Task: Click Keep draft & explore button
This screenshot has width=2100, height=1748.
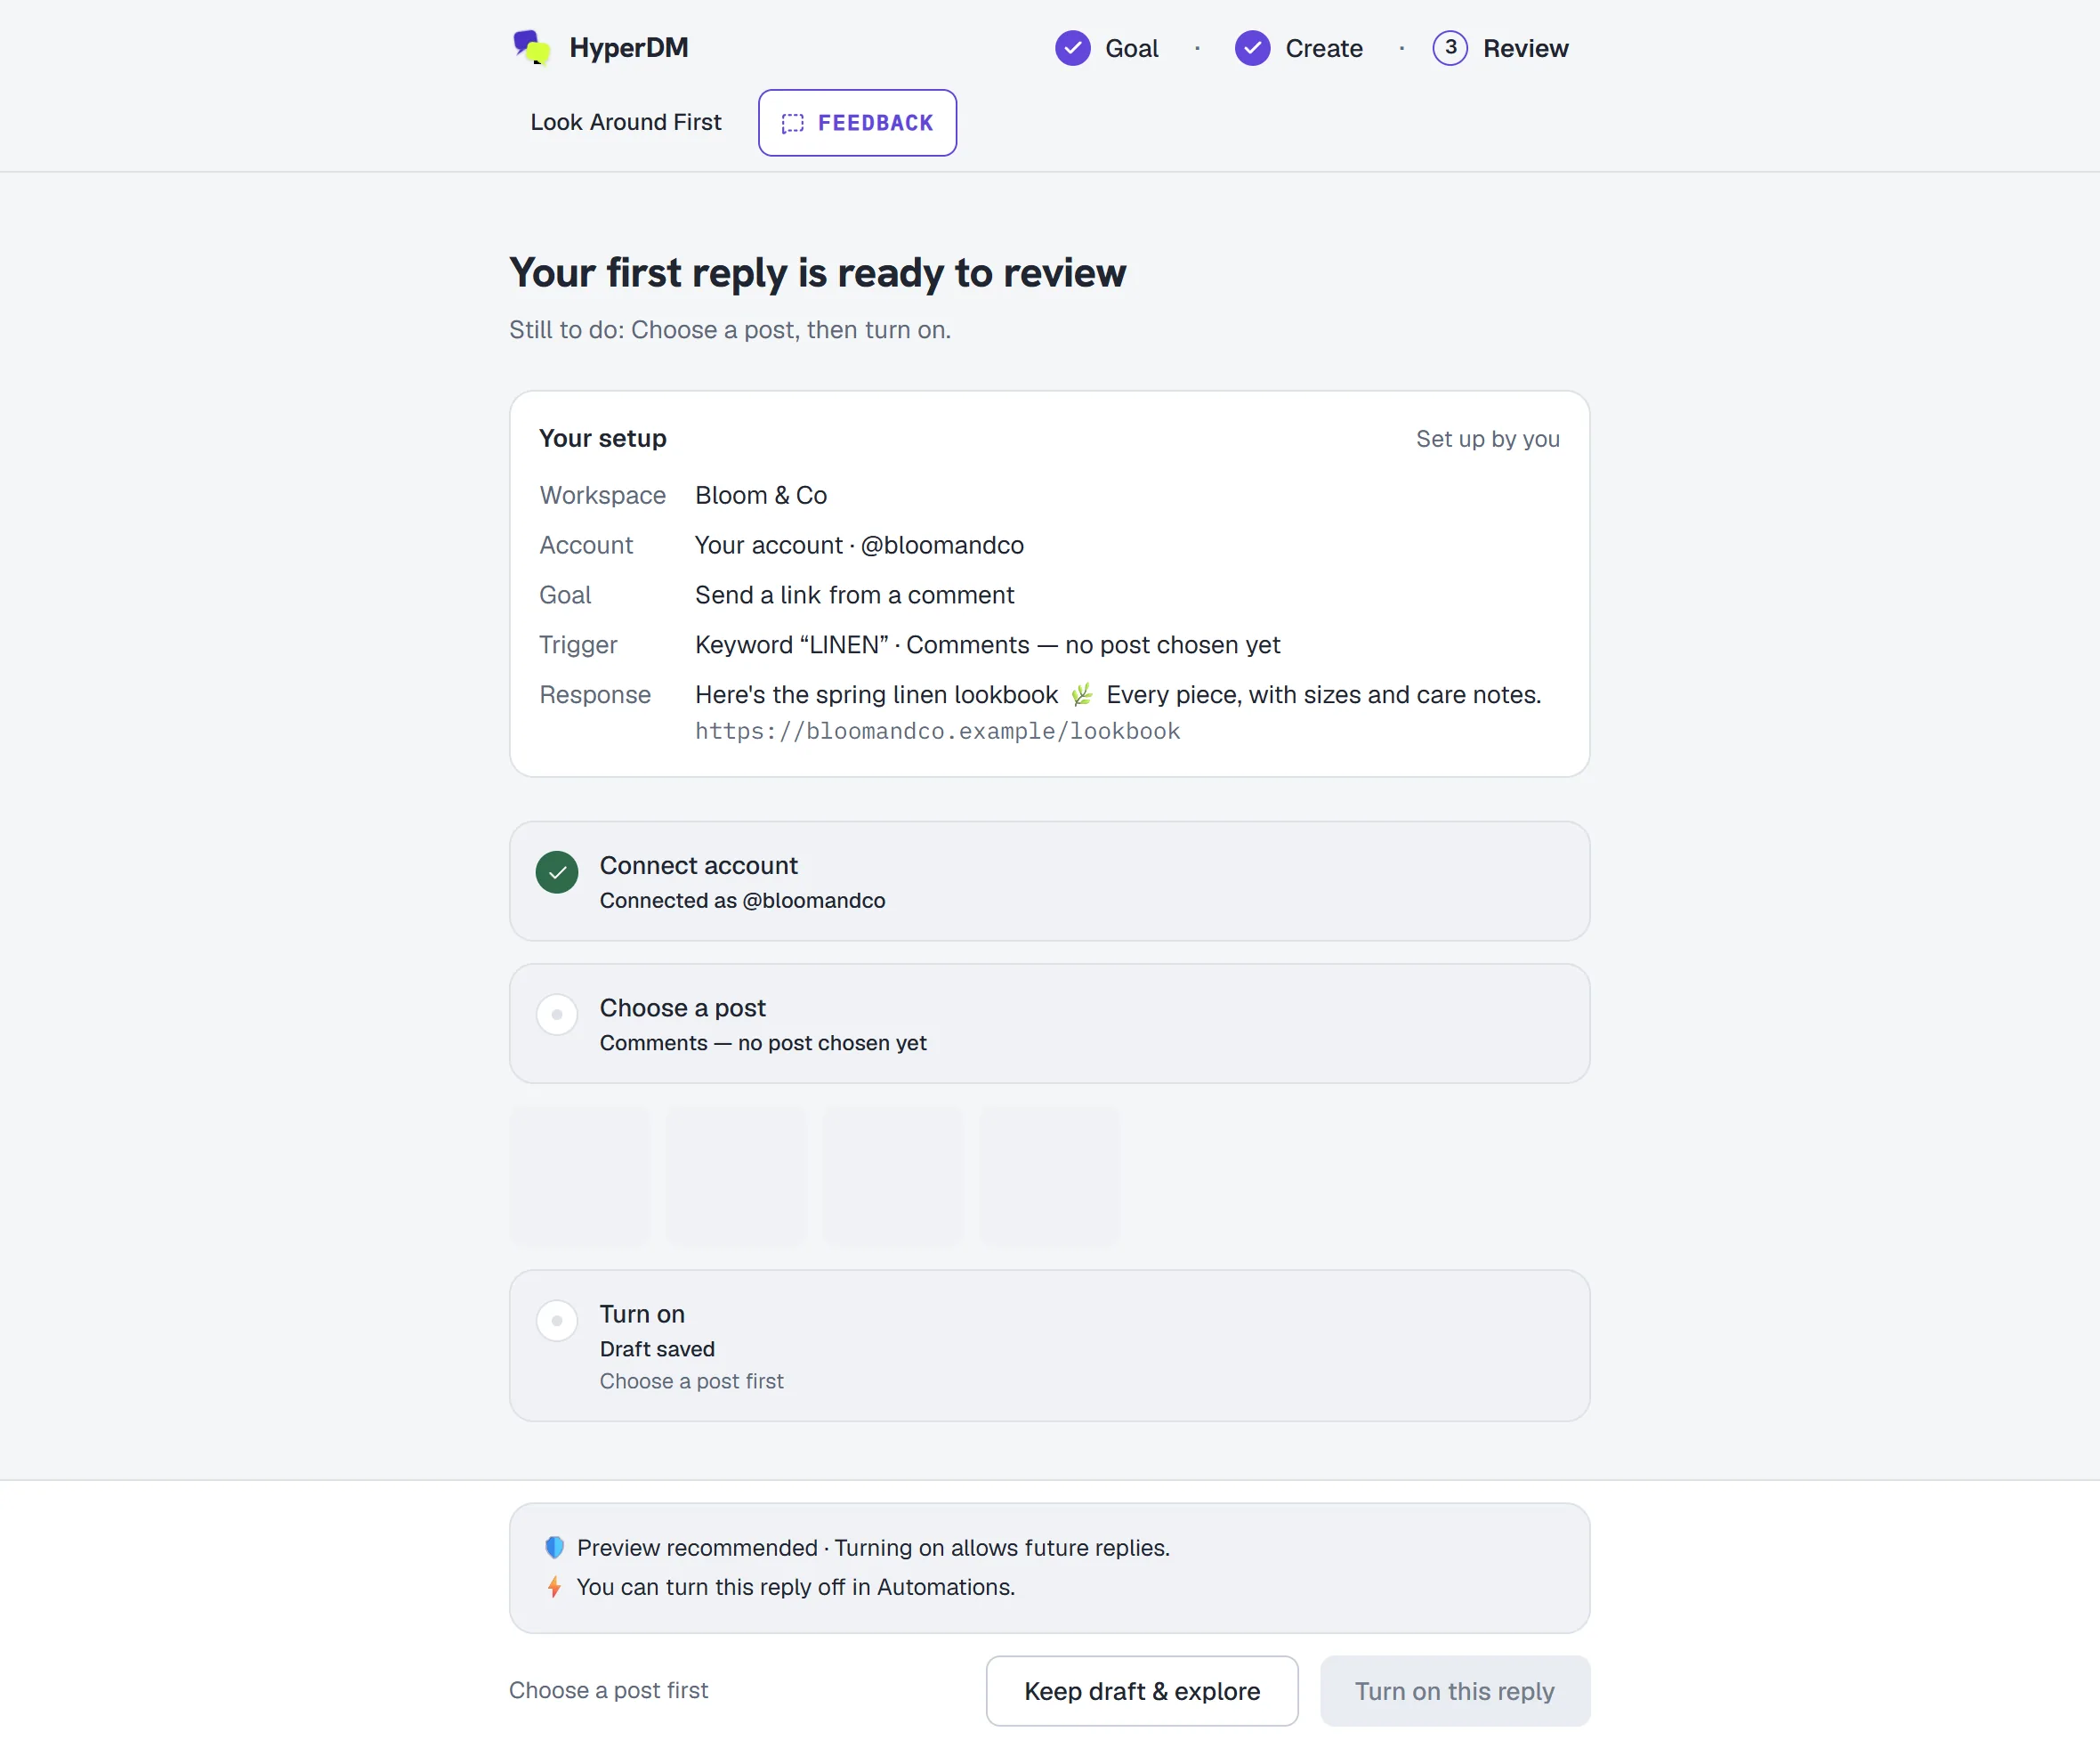Action: pyautogui.click(x=1142, y=1690)
